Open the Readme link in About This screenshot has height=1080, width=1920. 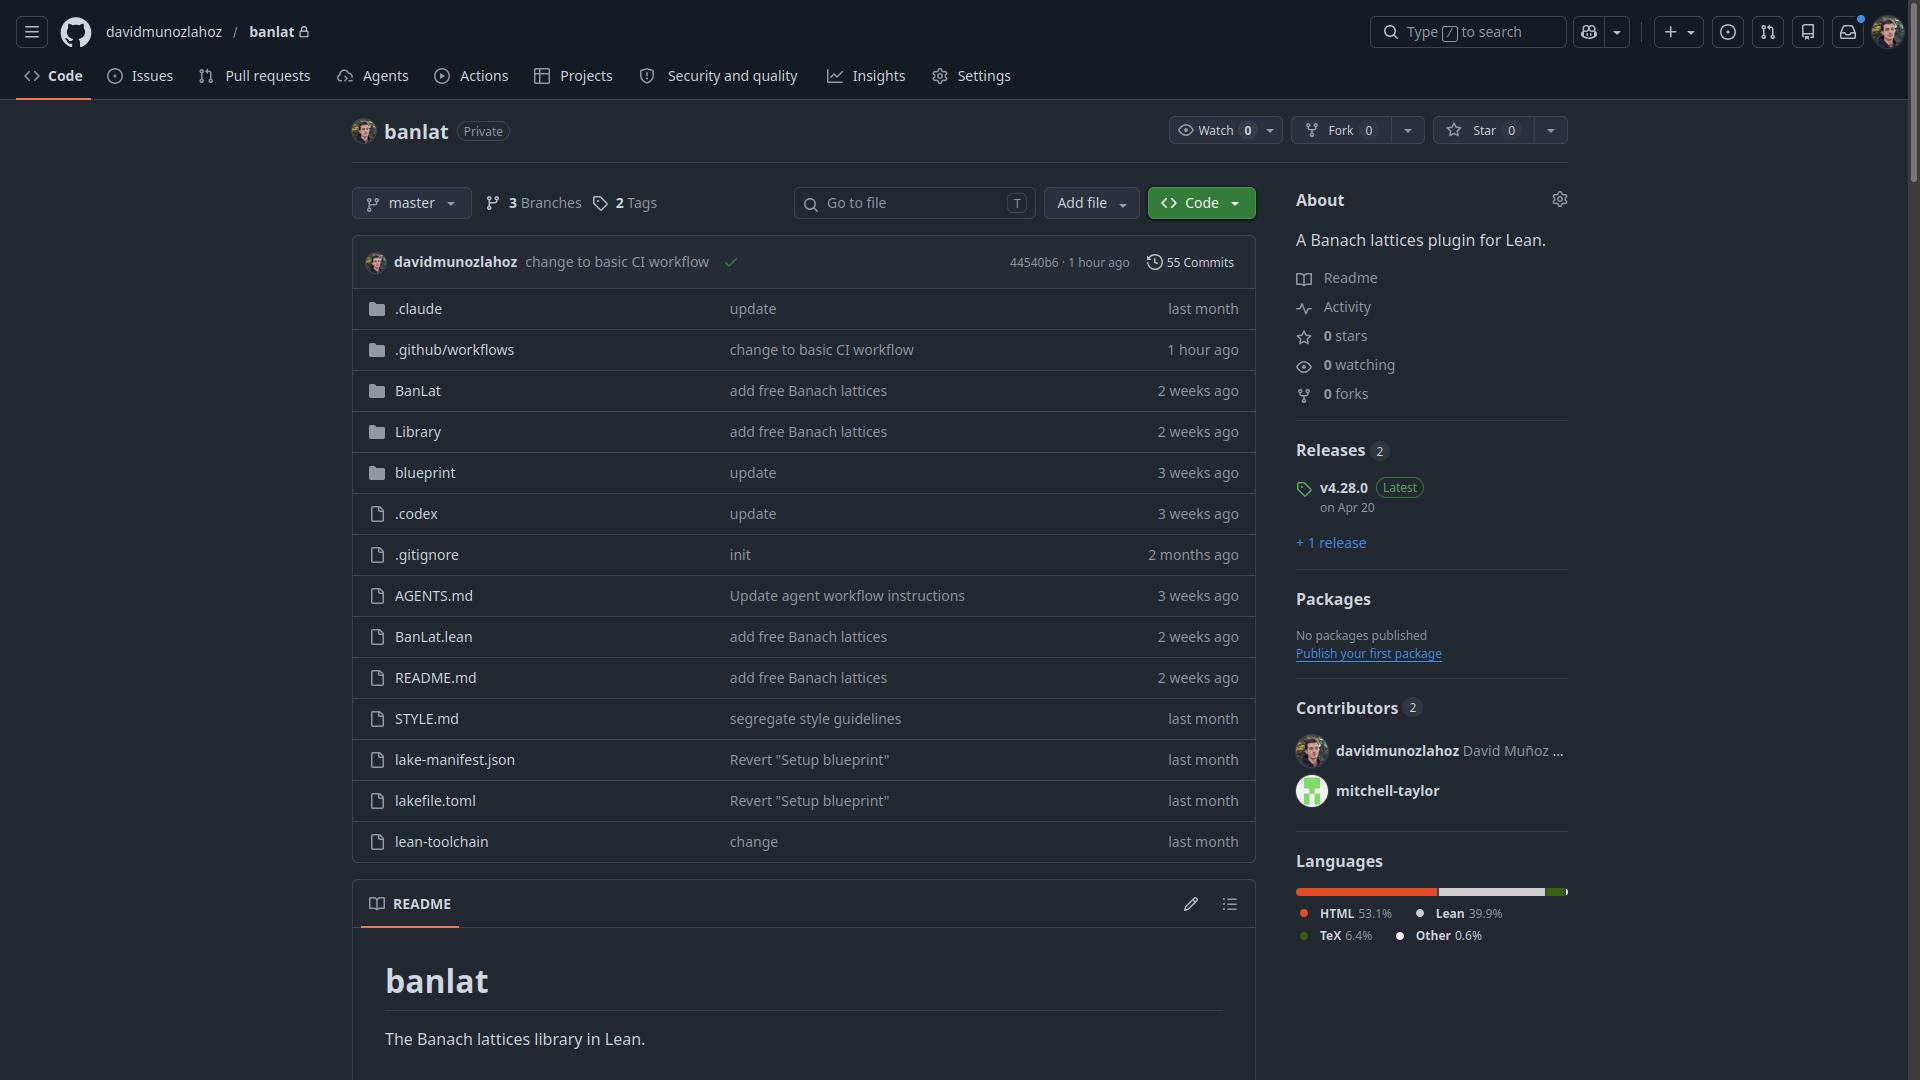click(x=1350, y=278)
